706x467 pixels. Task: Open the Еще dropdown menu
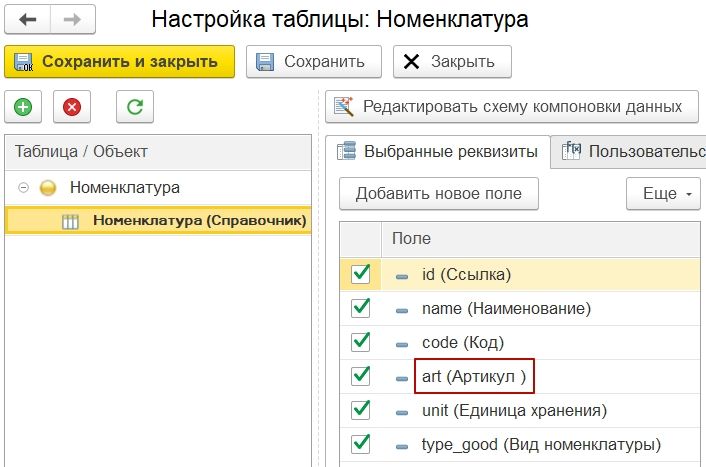tap(663, 194)
